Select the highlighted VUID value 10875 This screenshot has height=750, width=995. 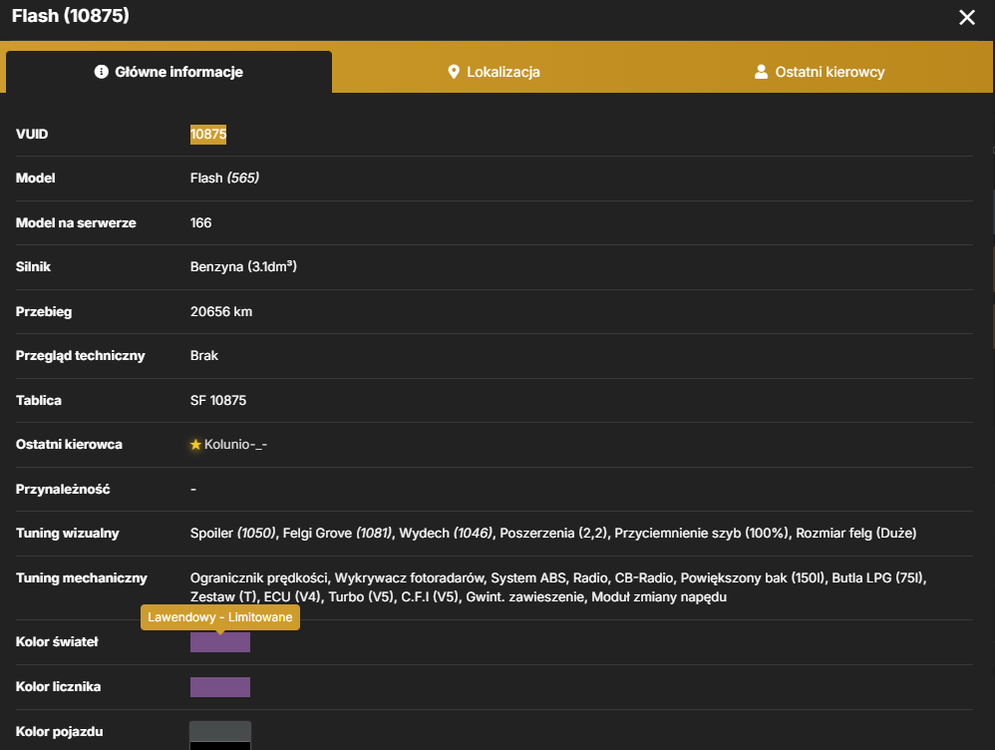pyautogui.click(x=208, y=134)
